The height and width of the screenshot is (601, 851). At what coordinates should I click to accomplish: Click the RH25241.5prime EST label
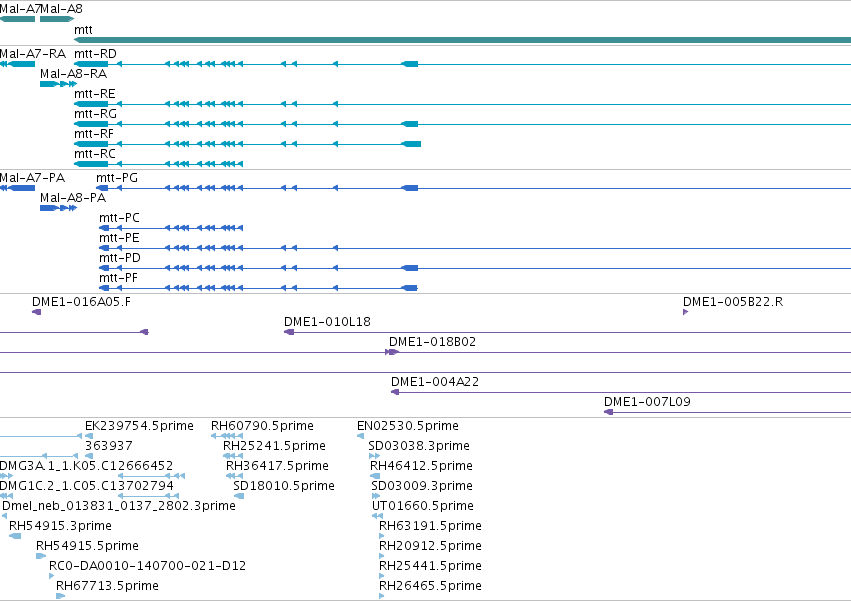click(274, 446)
